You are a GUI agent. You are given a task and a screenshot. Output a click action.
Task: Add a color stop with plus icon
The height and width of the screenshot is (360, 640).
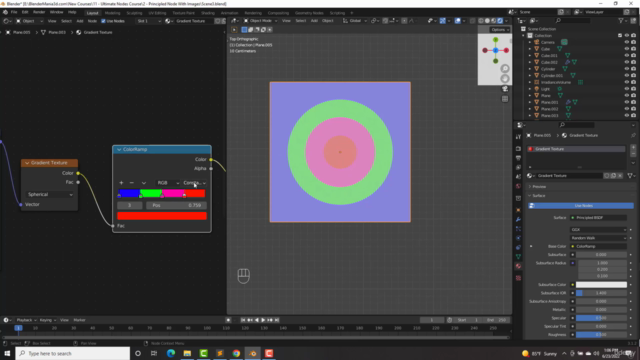point(121,183)
